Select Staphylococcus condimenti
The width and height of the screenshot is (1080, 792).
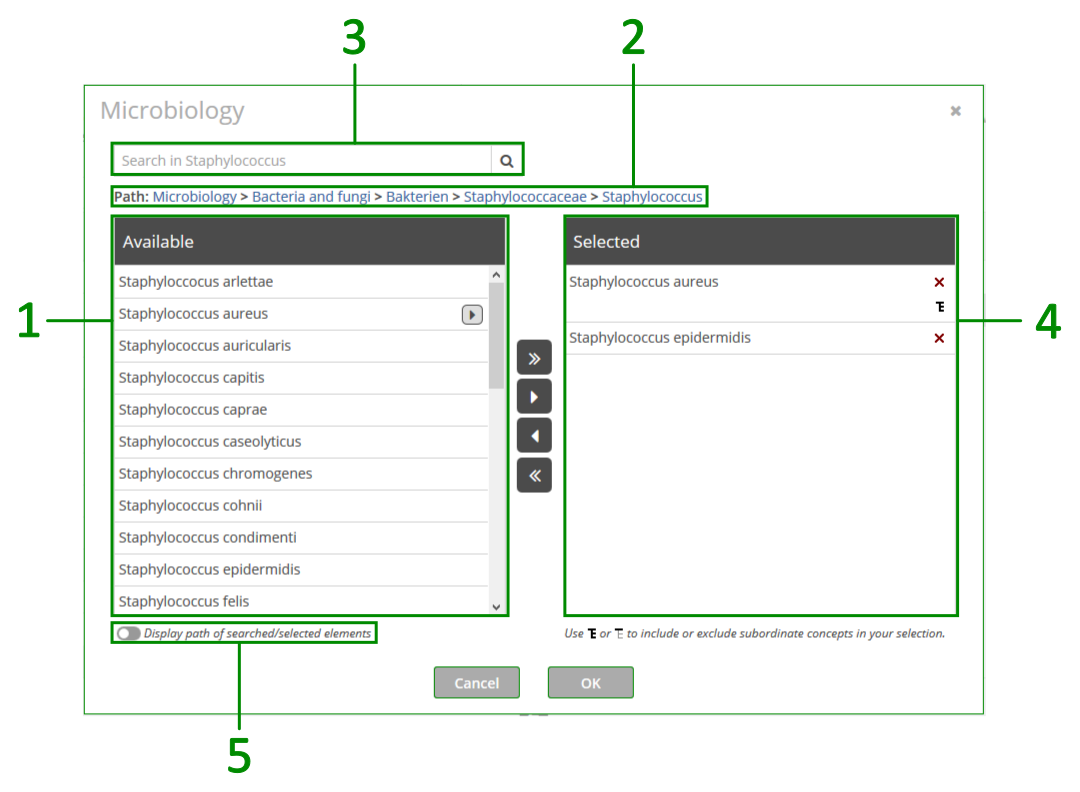coord(302,538)
